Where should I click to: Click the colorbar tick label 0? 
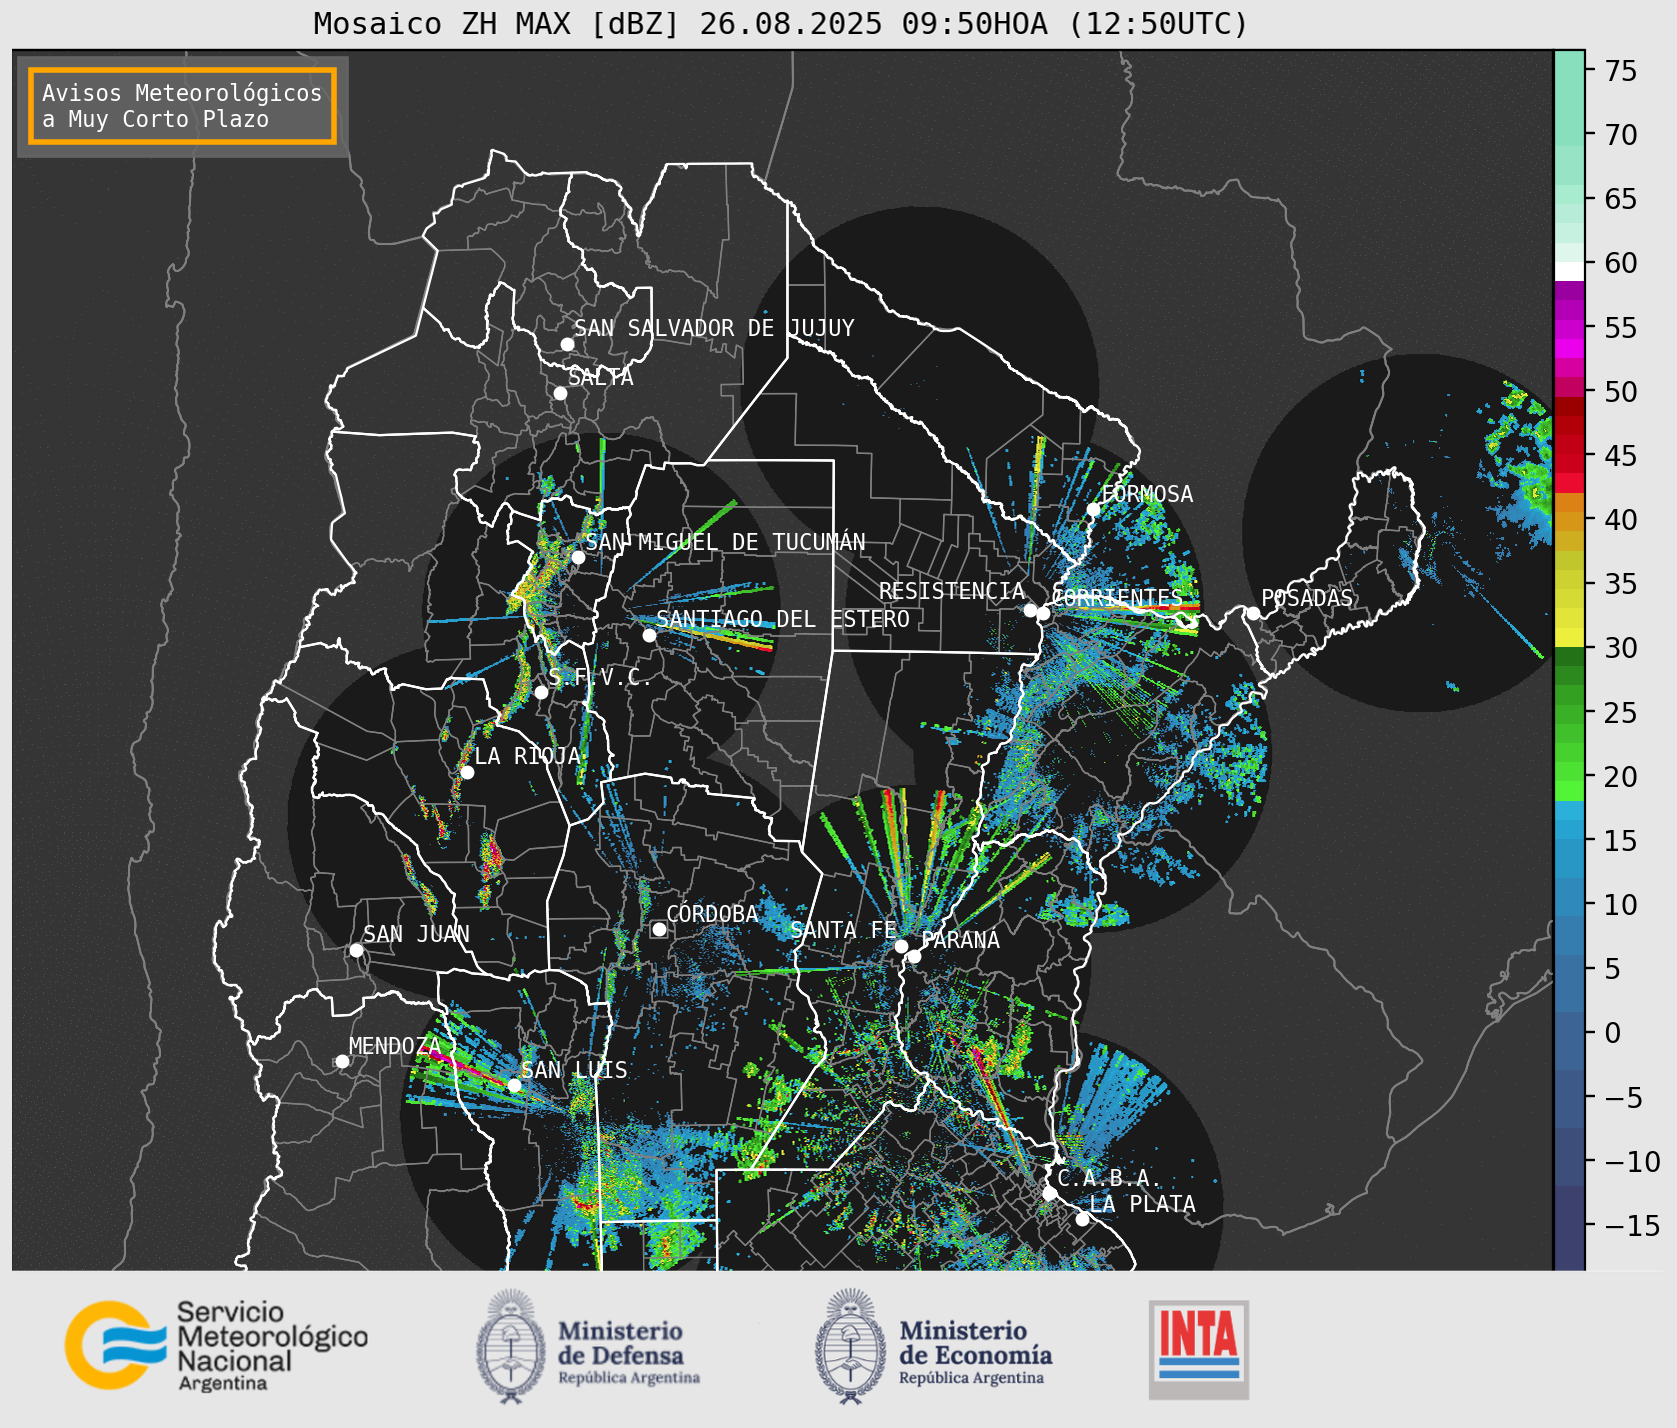coord(1613,1033)
